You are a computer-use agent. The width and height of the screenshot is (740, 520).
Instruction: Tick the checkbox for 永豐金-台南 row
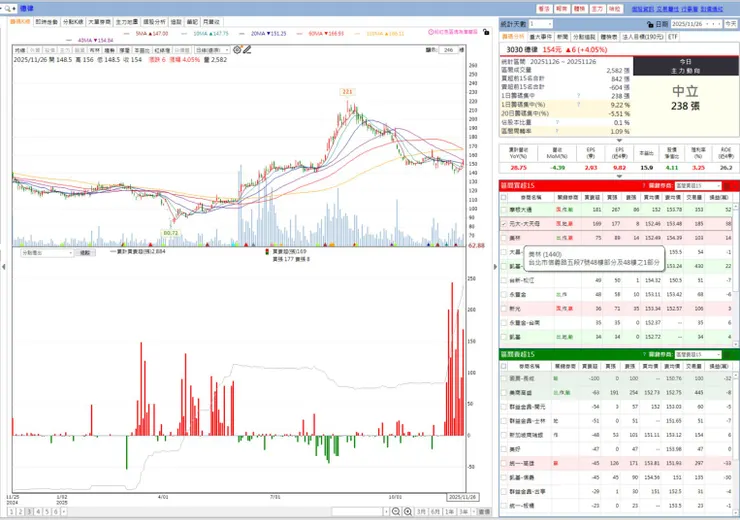[x=504, y=323]
